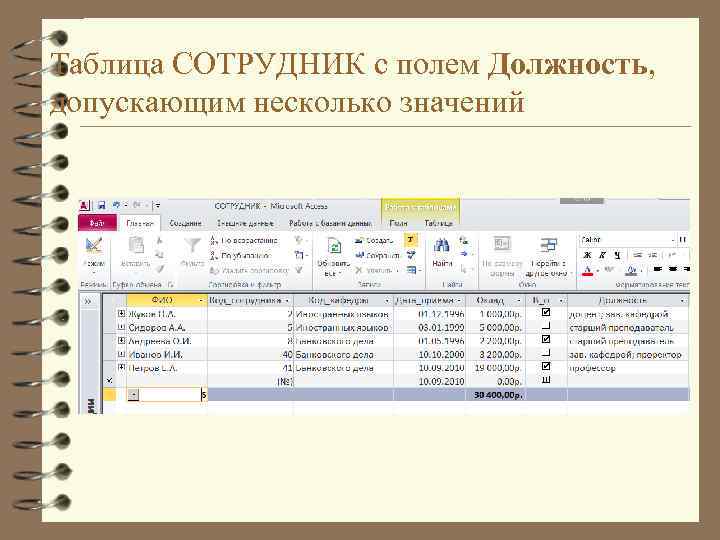The height and width of the screenshot is (540, 720).
Task: Open the ФИО column header dropdown
Action: coord(201,301)
